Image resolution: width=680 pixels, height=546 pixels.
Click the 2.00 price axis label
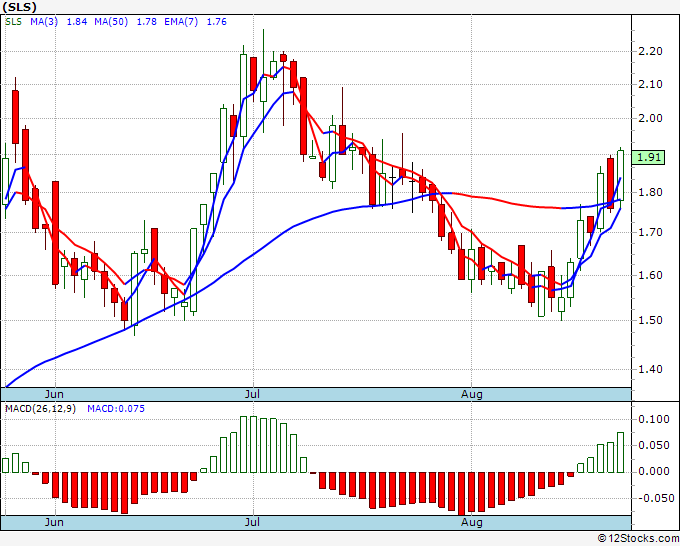(x=651, y=118)
